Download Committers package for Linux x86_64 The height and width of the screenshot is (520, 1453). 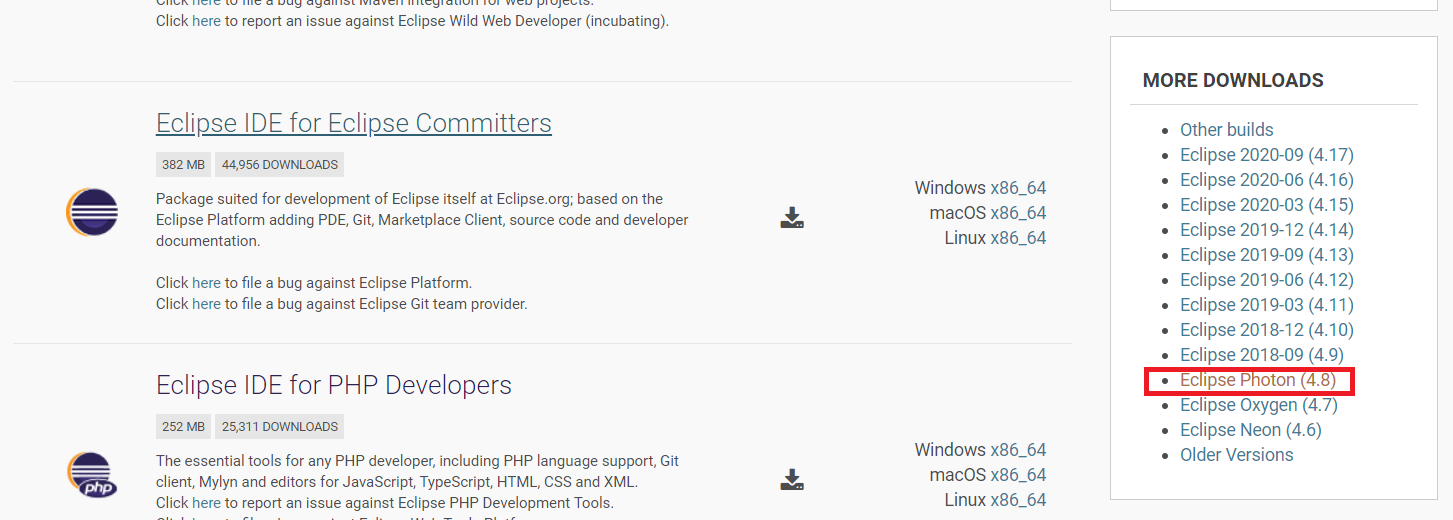coord(1018,238)
